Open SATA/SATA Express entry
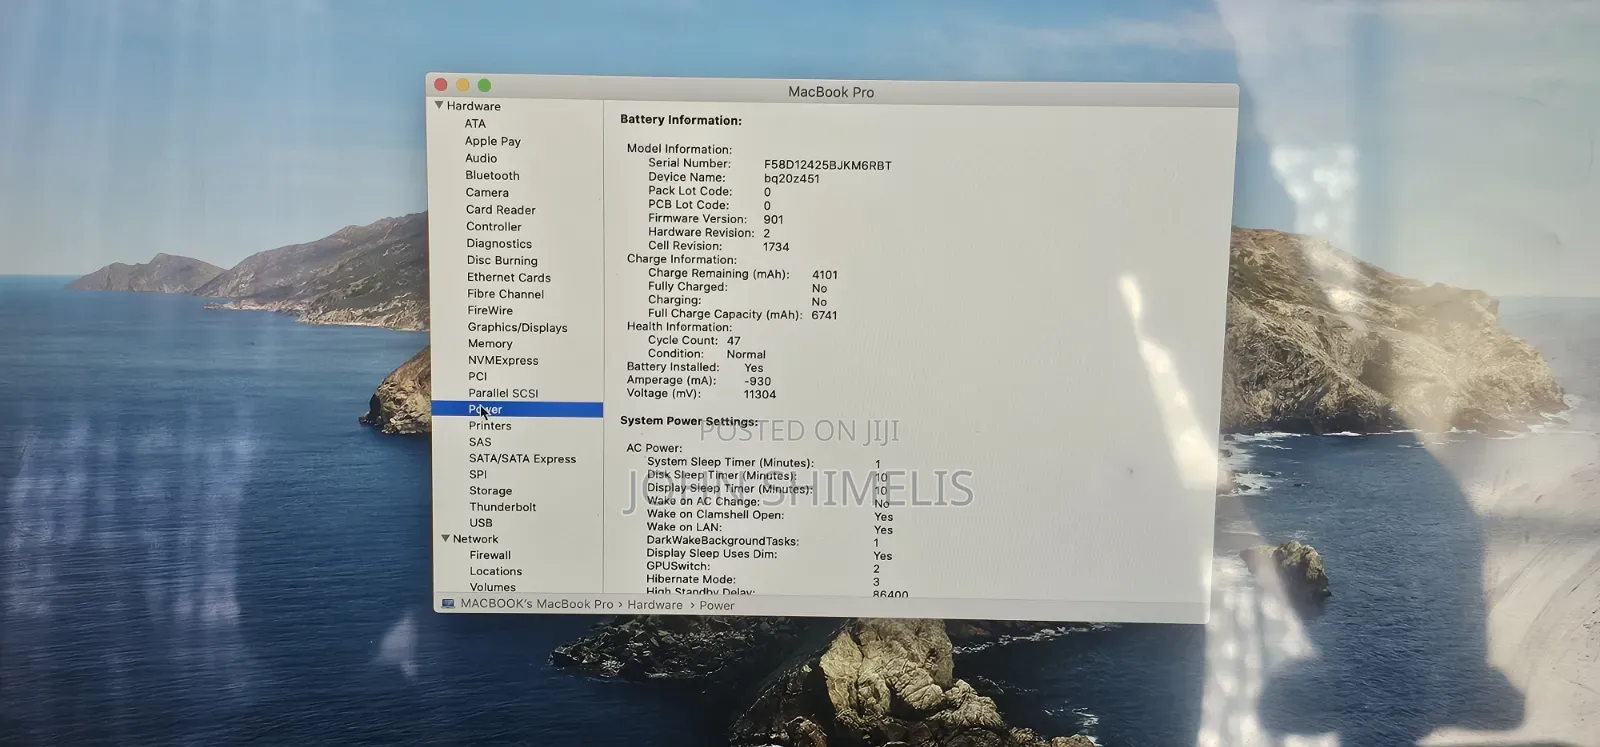Viewport: 1600px width, 747px height. pyautogui.click(x=522, y=459)
